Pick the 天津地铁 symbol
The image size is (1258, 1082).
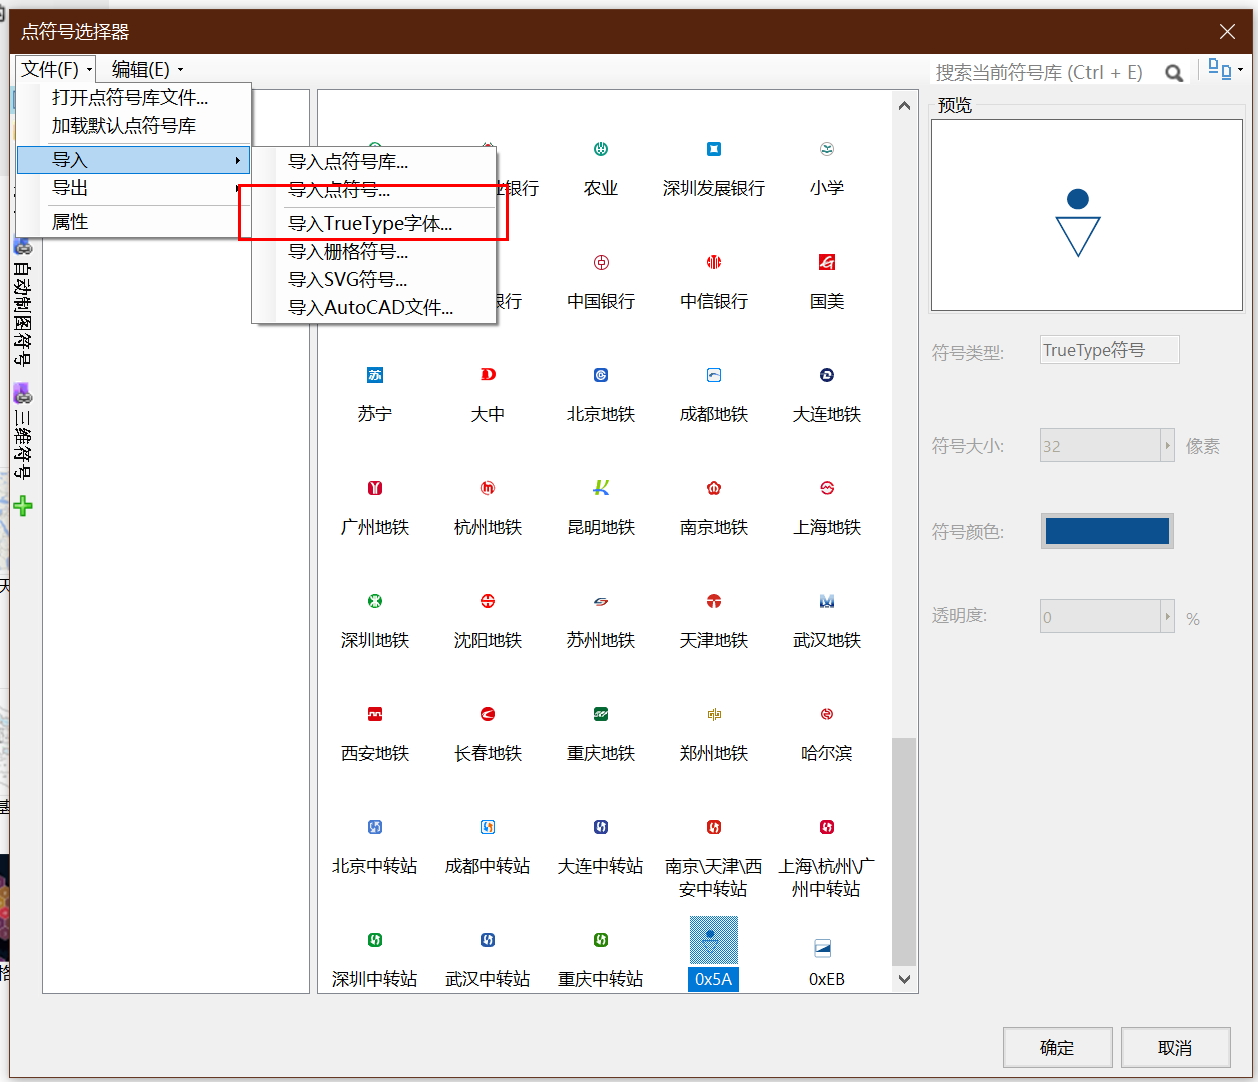[714, 601]
